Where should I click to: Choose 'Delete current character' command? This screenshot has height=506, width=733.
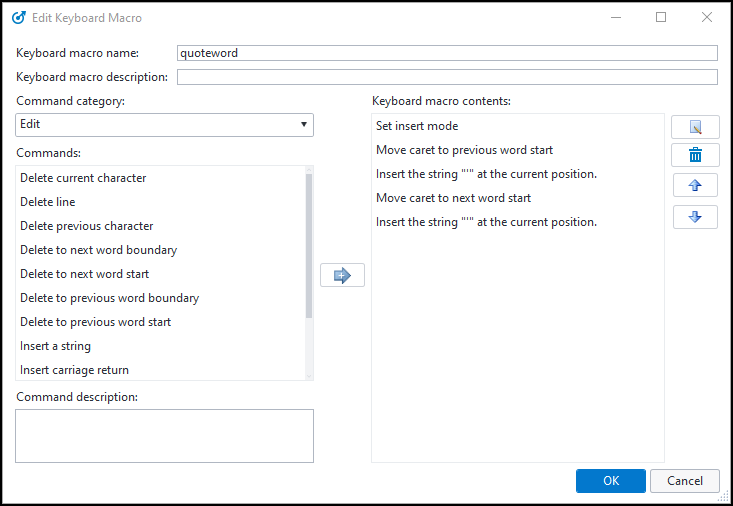[83, 178]
